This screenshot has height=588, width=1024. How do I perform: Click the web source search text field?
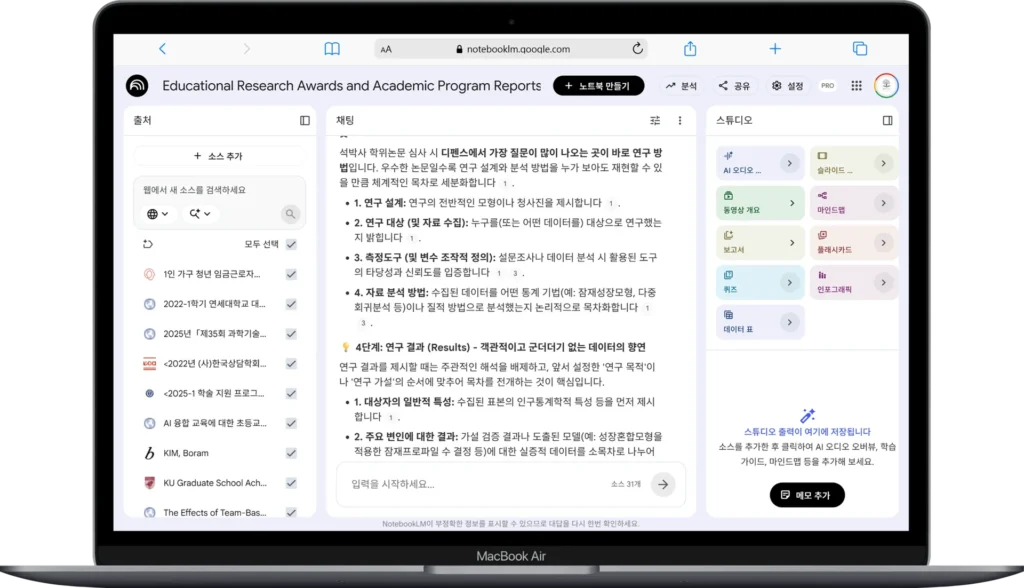coord(219,190)
